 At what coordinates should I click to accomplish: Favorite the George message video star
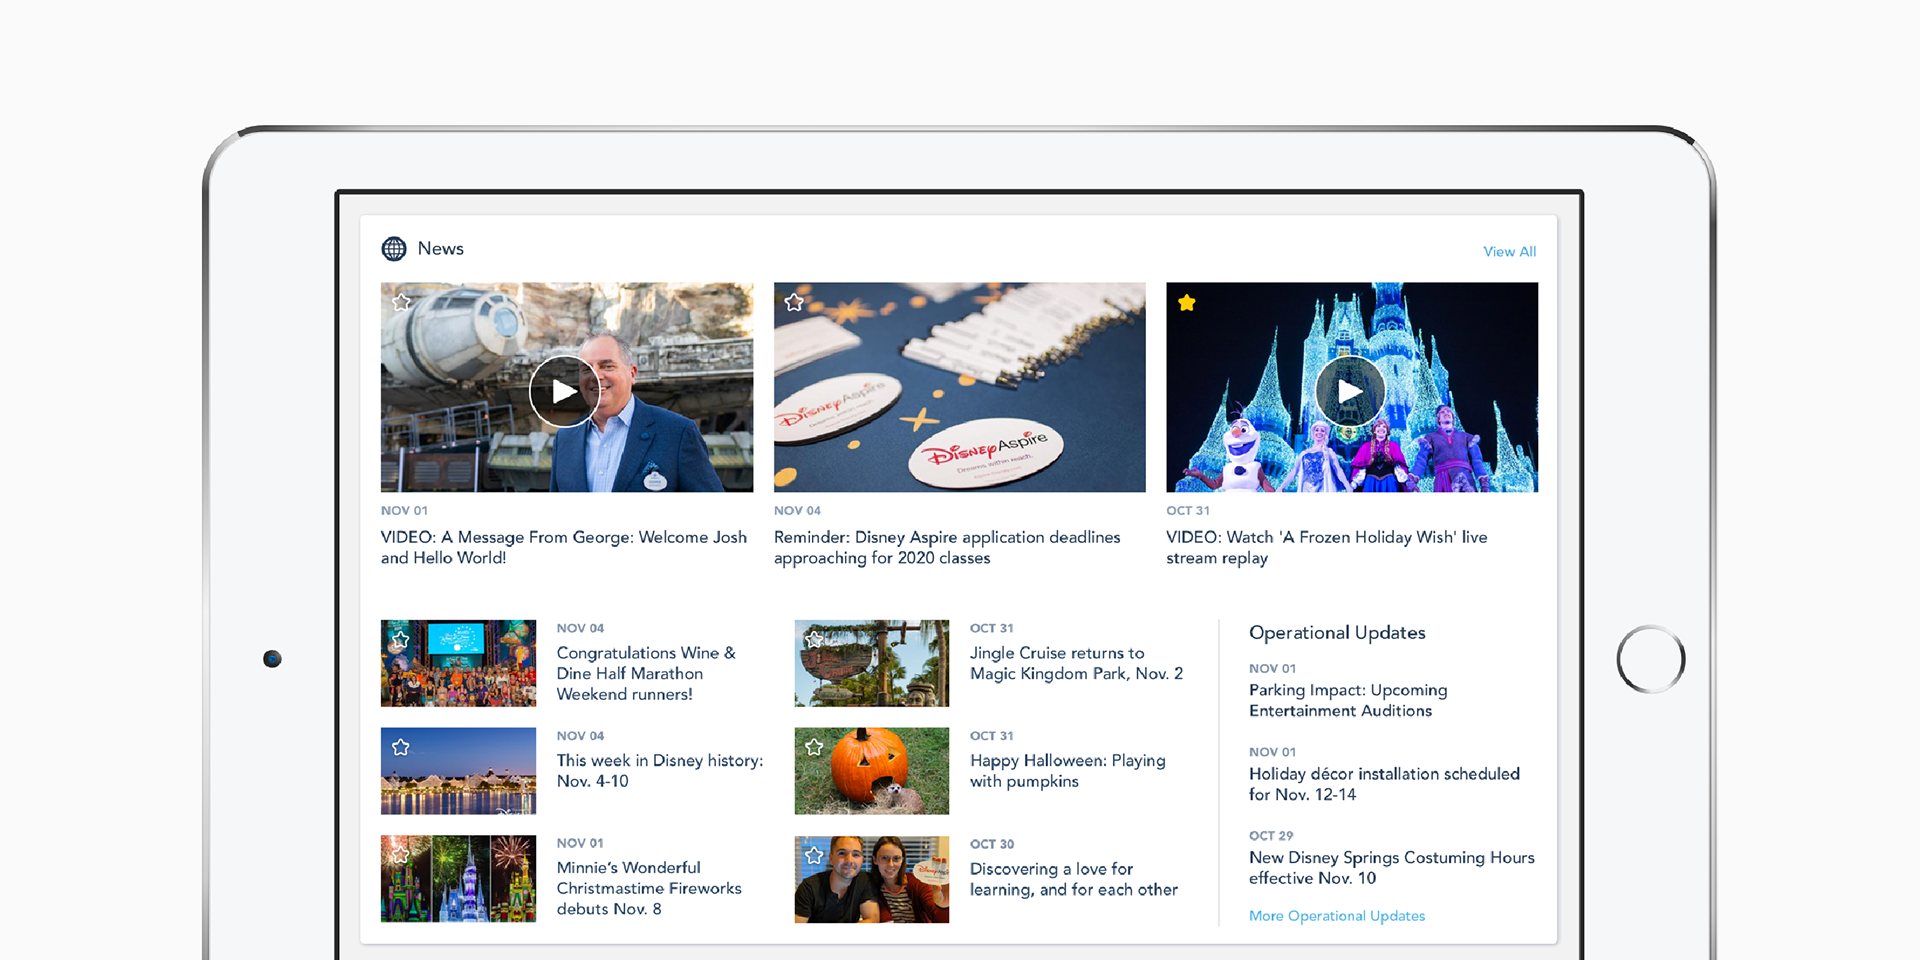(x=402, y=302)
